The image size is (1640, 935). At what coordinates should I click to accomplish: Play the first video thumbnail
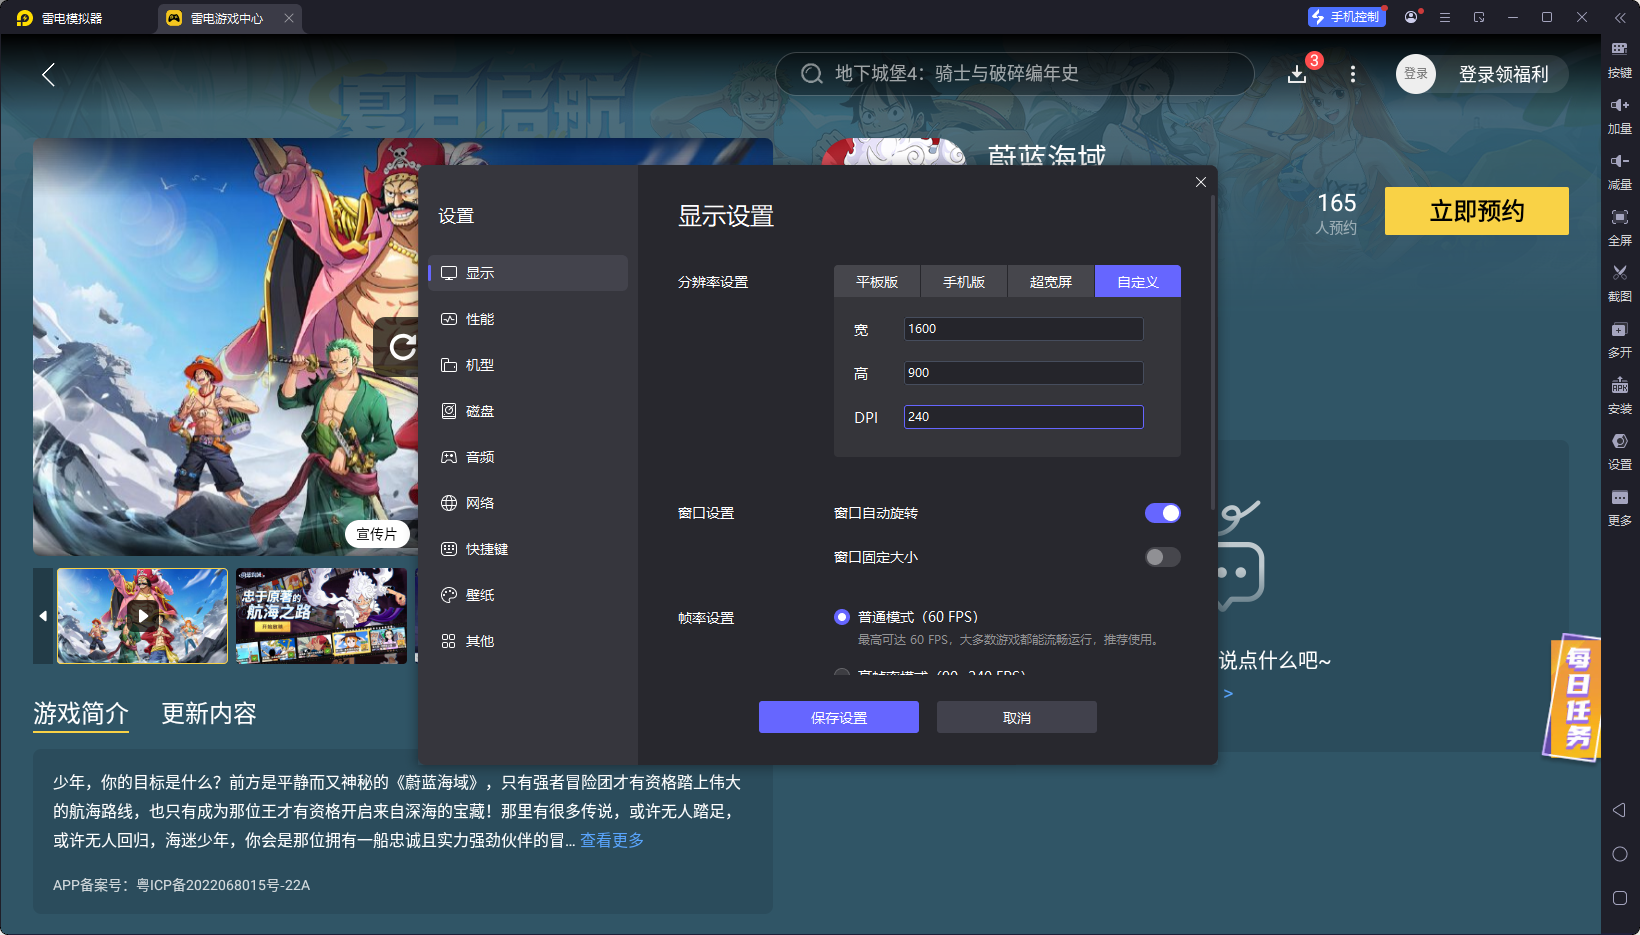tap(142, 616)
